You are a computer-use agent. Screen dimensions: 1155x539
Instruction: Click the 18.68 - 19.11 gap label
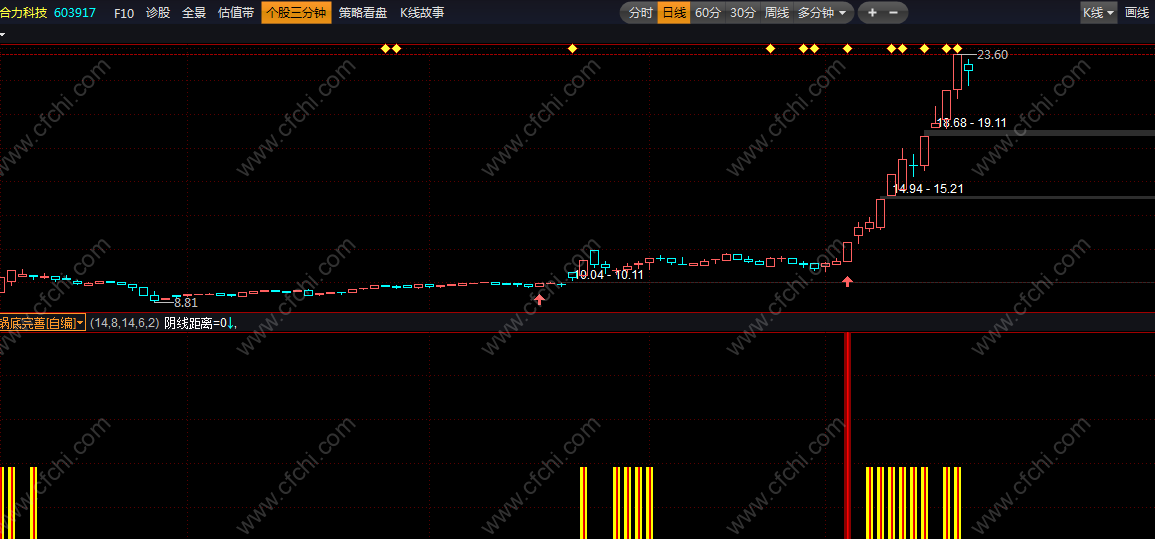[x=971, y=123]
